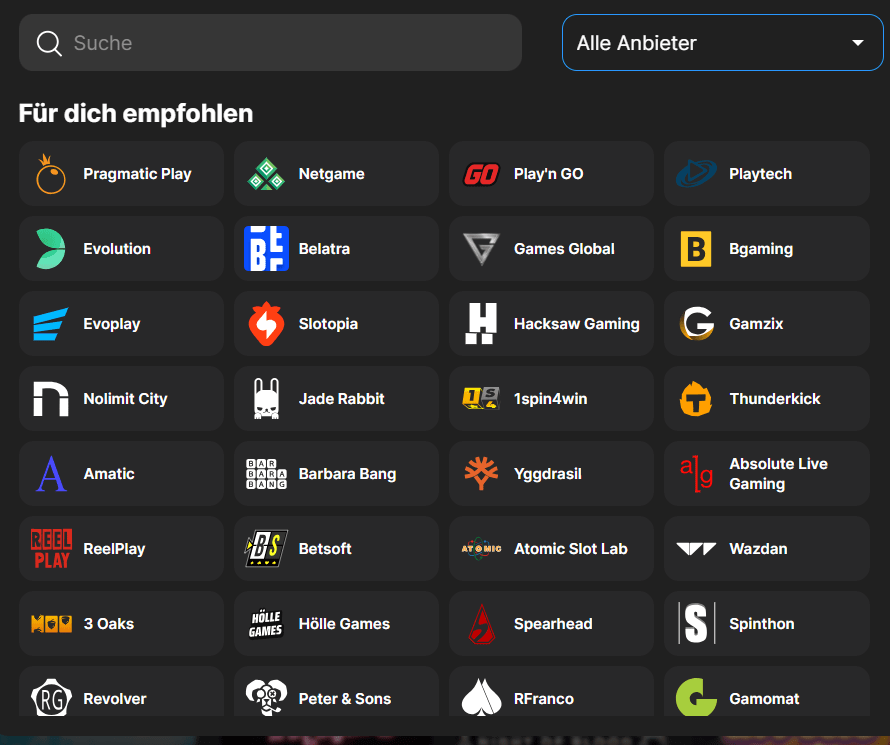
Task: Click the Belatra blue logo icon
Action: pos(266,249)
